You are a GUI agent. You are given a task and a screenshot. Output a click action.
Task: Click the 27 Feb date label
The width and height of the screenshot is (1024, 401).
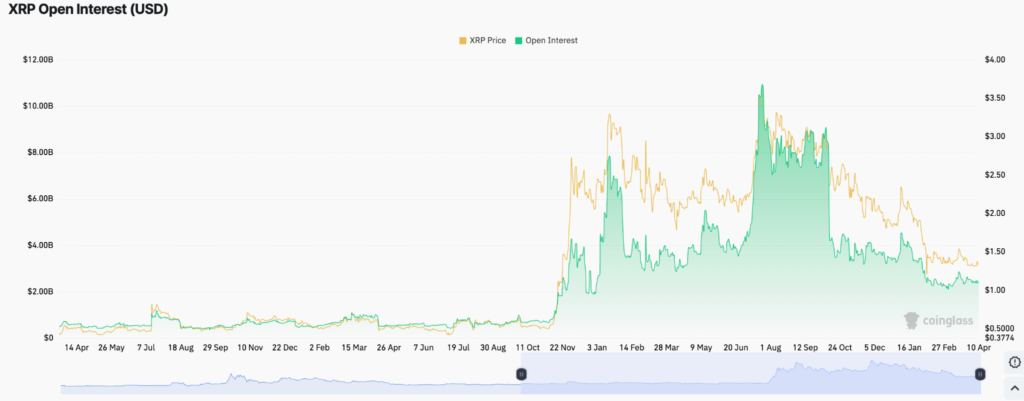[942, 348]
